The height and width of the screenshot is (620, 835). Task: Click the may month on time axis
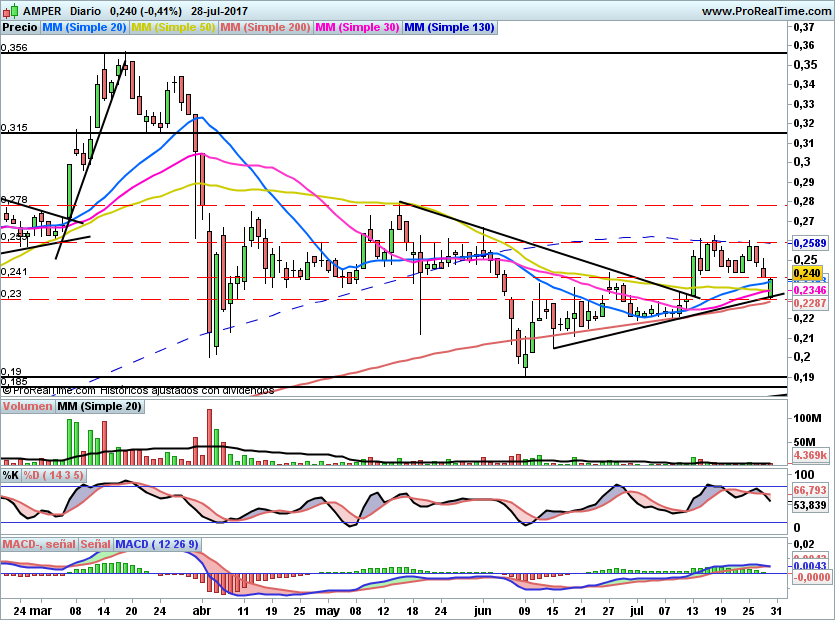click(328, 611)
